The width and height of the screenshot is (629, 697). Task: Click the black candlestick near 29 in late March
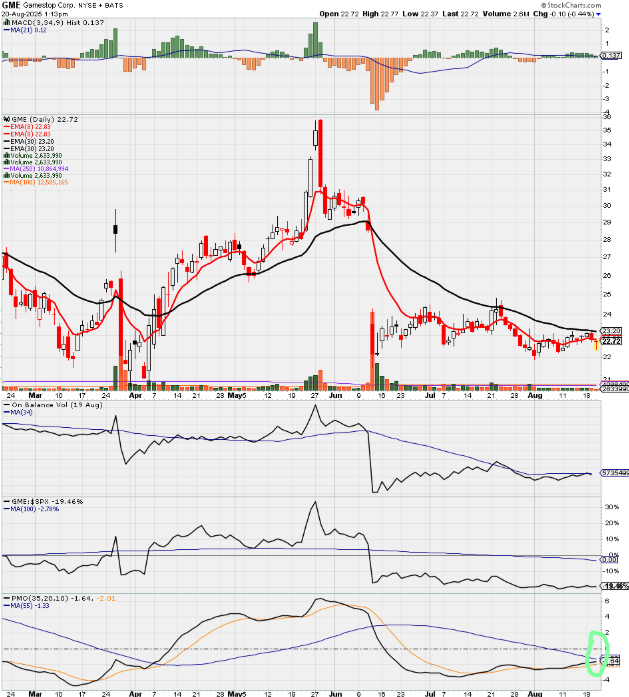point(116,229)
